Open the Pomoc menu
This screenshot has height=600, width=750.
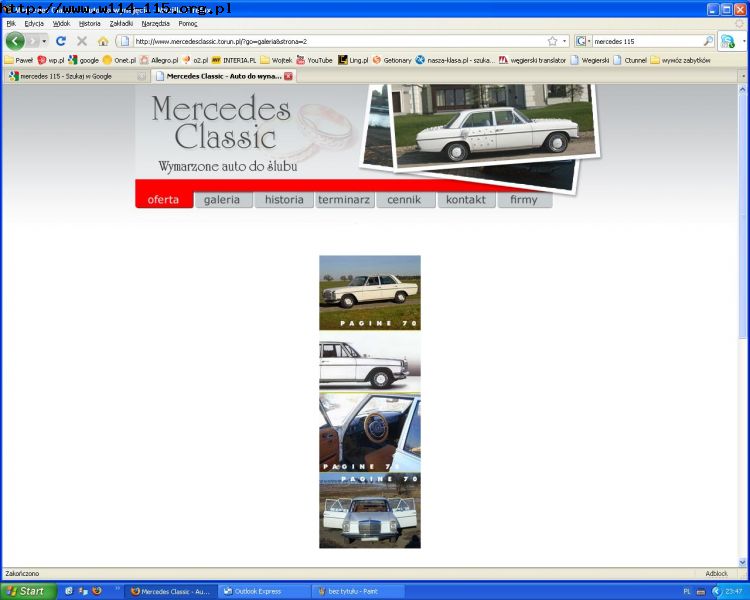[188, 23]
